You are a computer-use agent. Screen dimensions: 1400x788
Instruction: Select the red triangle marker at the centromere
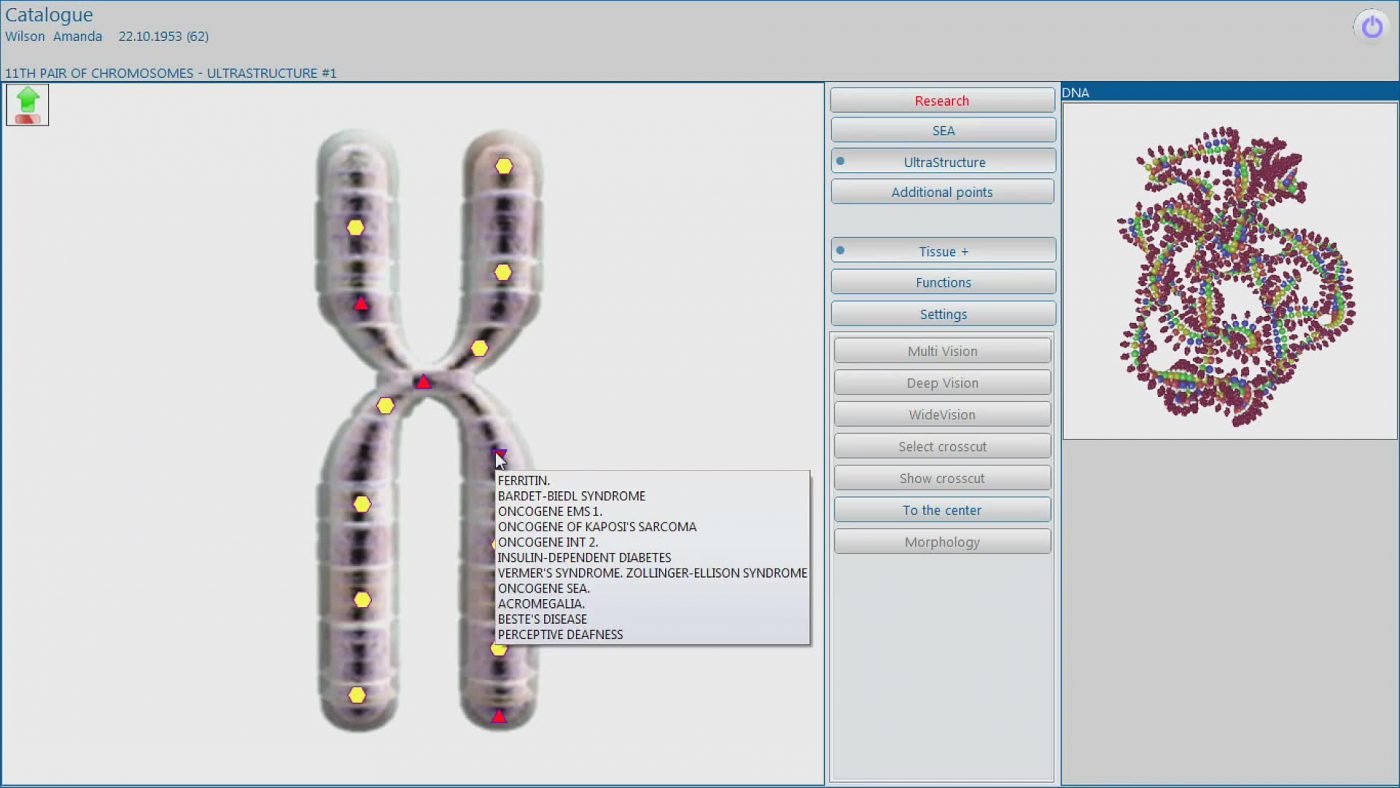[x=423, y=382]
